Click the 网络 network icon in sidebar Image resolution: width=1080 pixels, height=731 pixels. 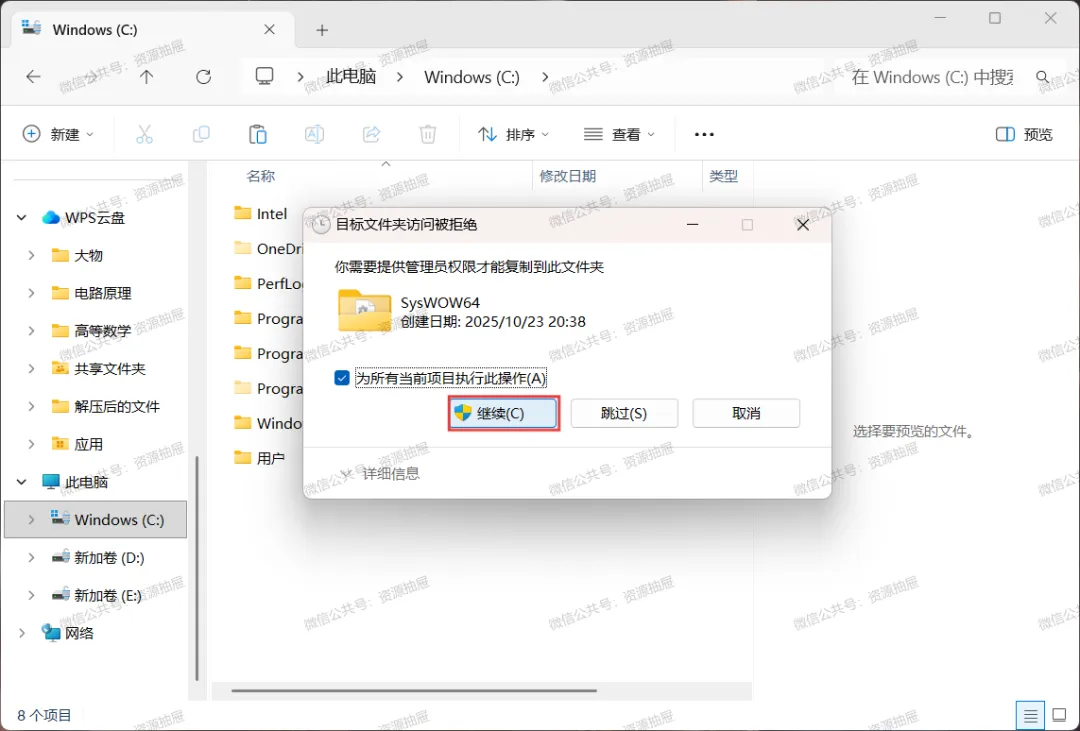tap(50, 632)
